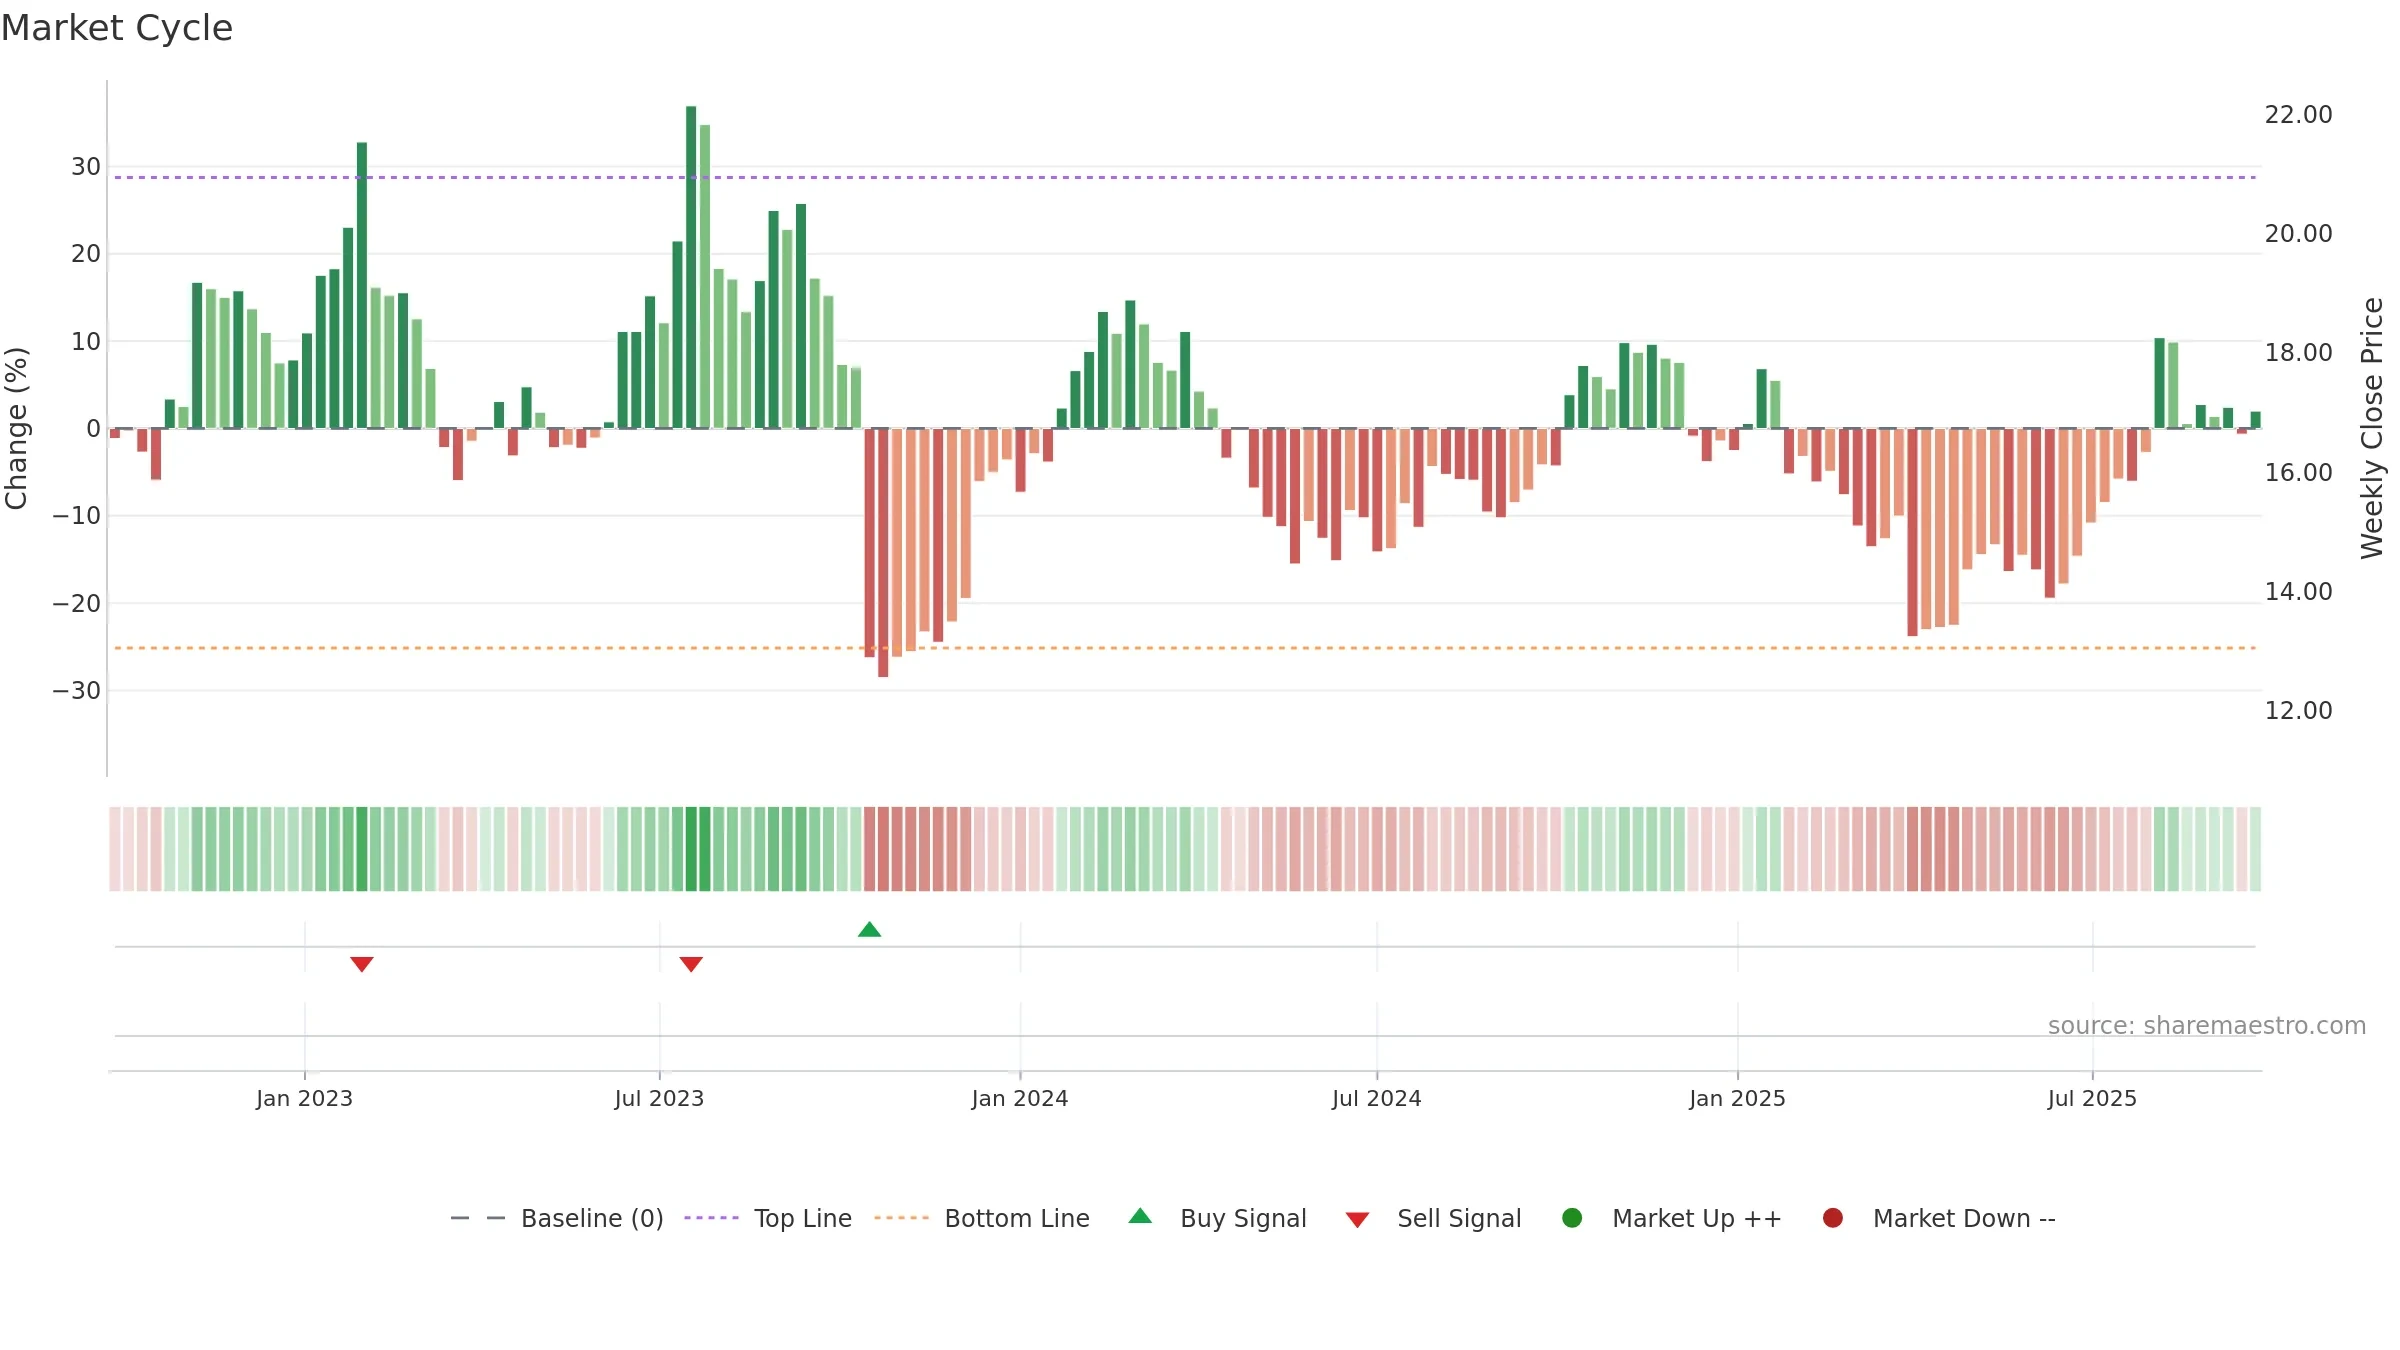Toggle the Baseline (0) legend entry

557,1218
